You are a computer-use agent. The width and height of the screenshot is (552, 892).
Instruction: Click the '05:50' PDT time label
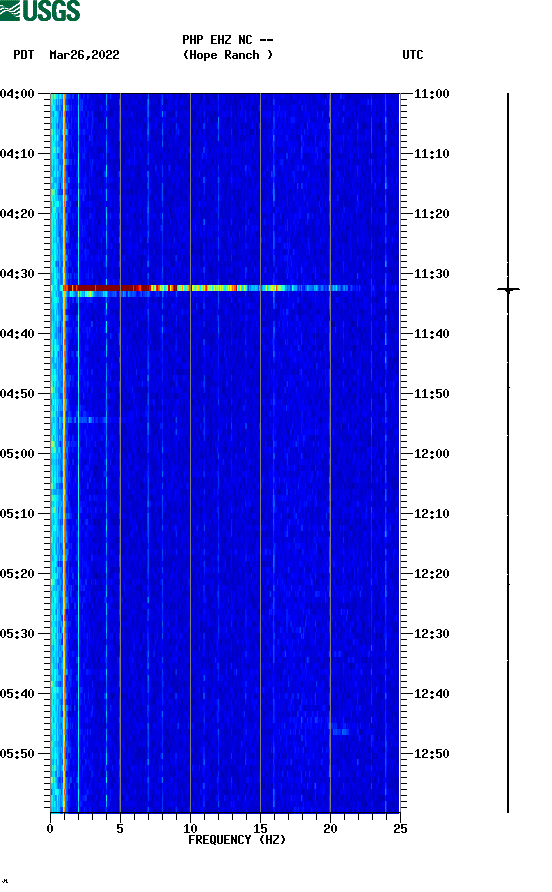tap(17, 754)
